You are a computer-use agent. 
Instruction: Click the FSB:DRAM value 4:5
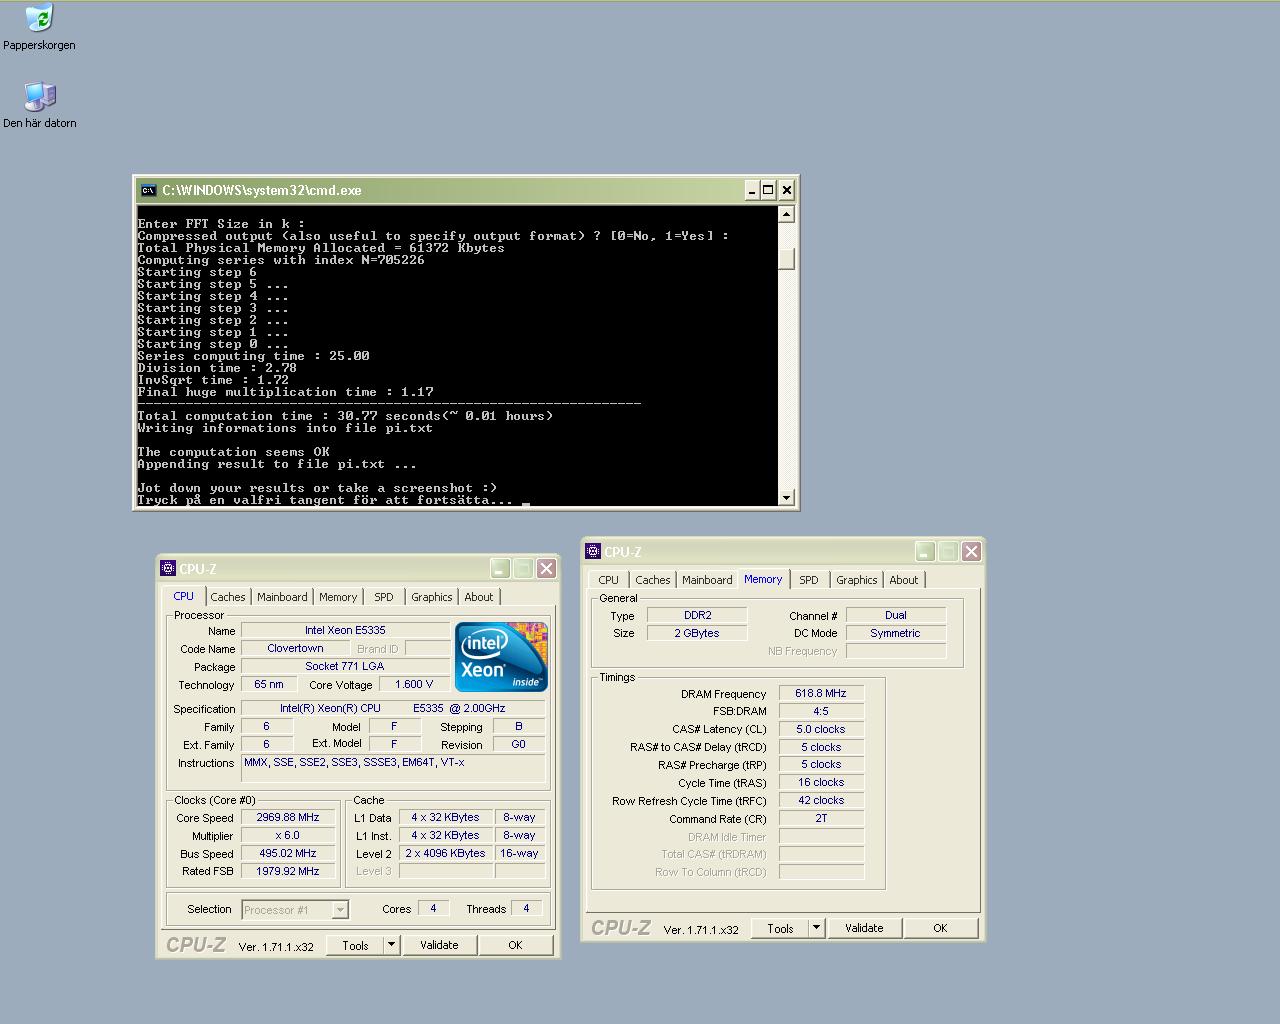point(821,711)
